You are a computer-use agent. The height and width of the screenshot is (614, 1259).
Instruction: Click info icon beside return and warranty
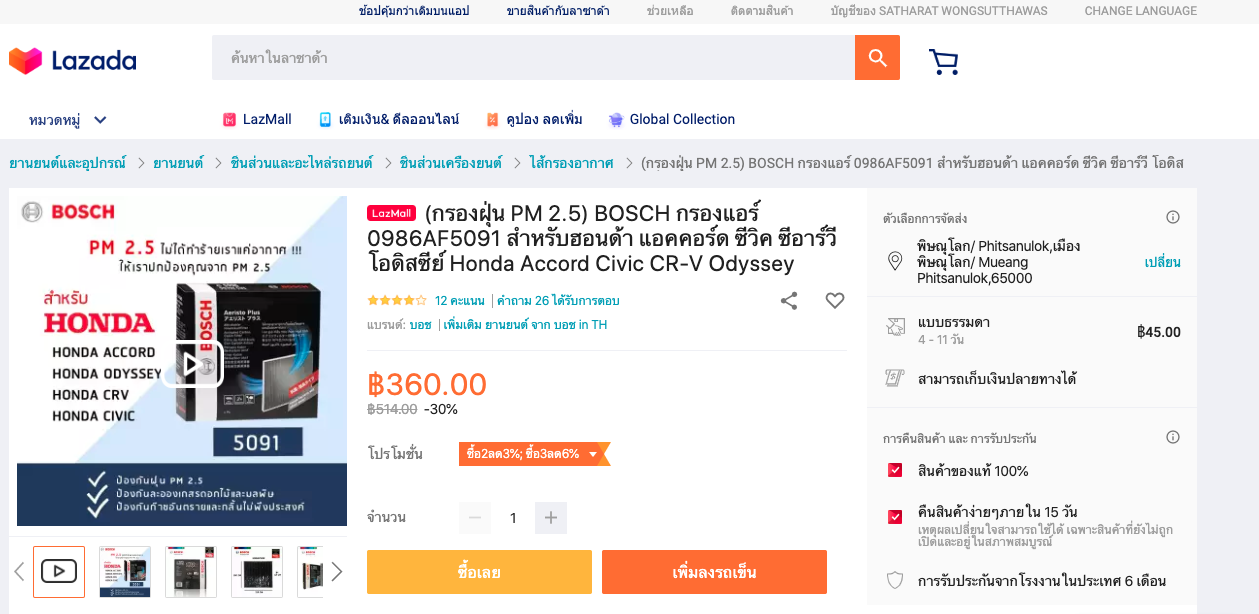point(1173,437)
